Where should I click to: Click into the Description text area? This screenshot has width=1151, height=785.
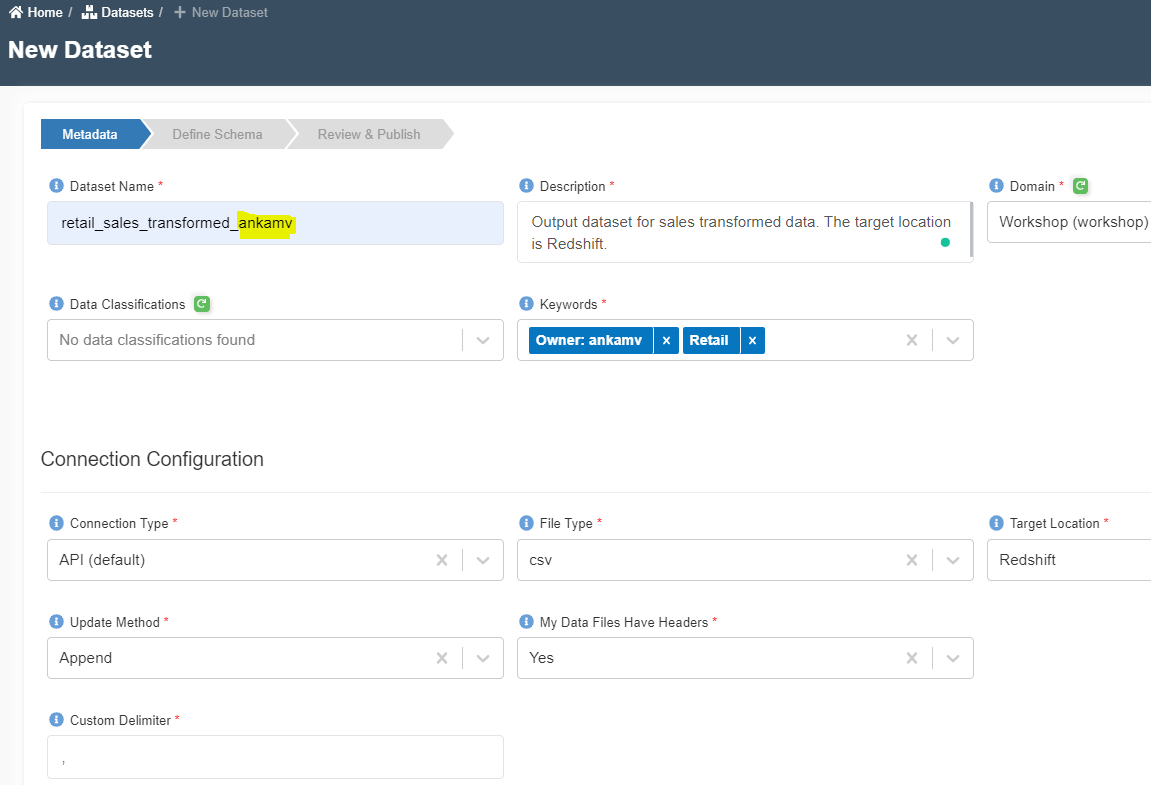tap(743, 232)
